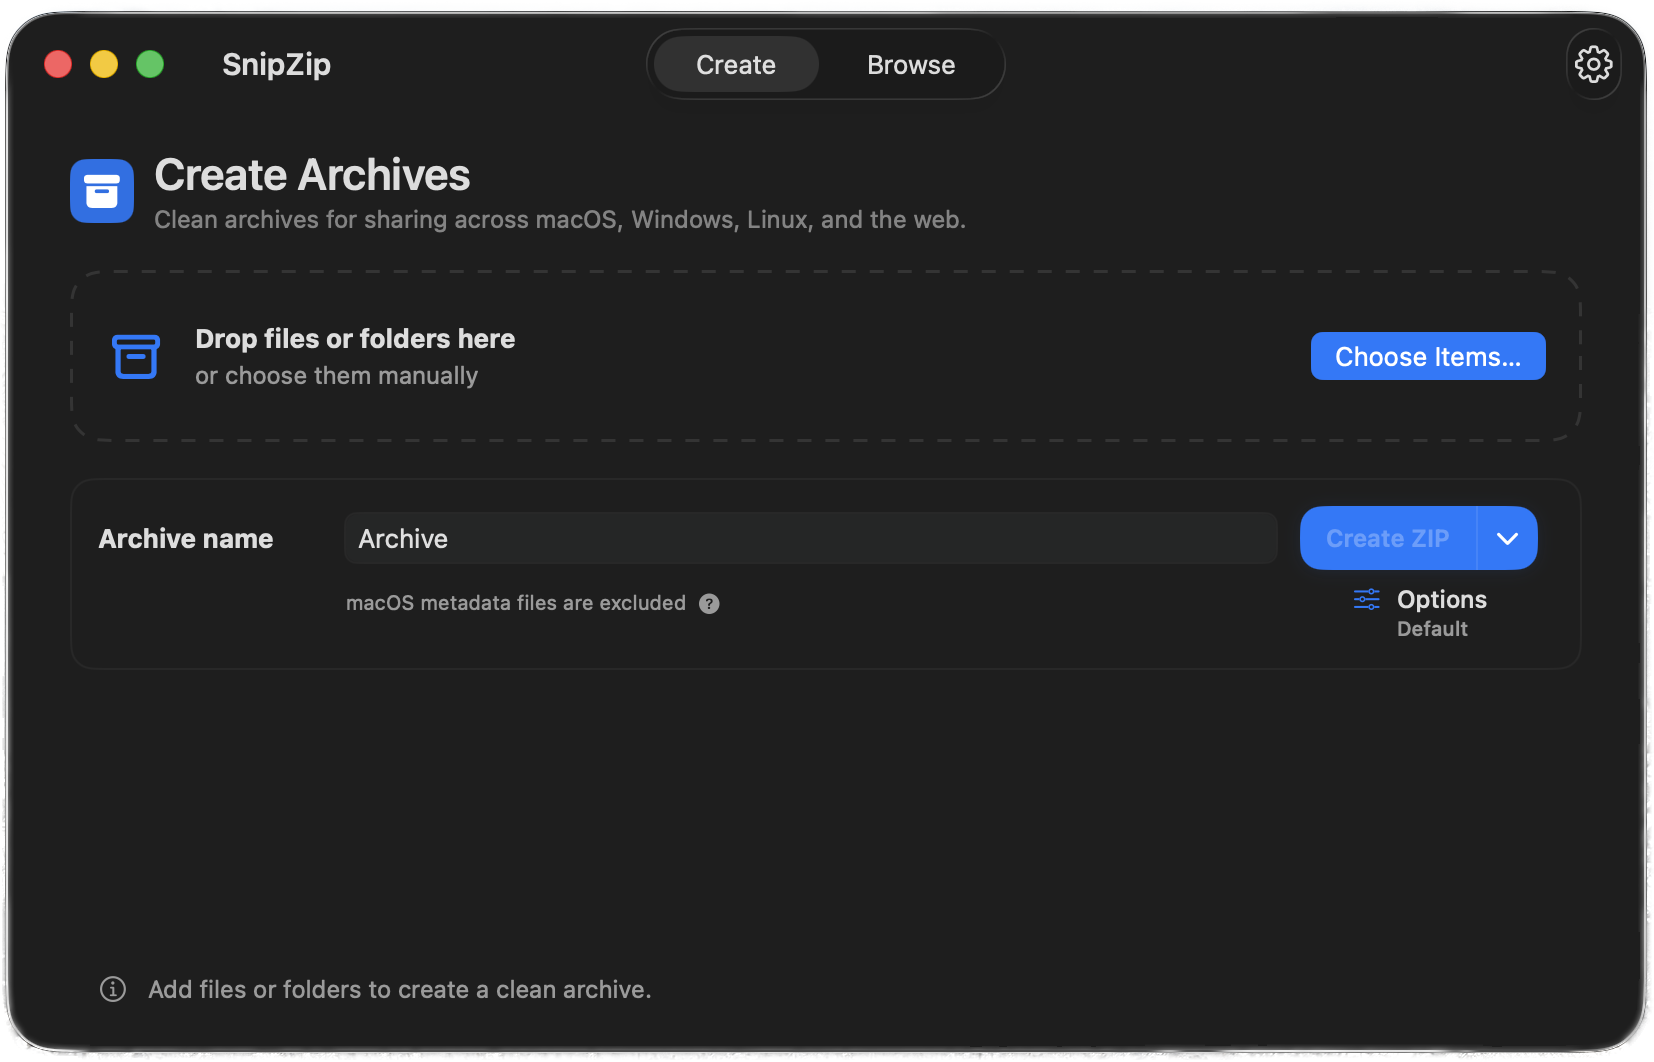Screen dimensions: 1654x1062
Task: Click the info icon in the status bar
Action: click(113, 989)
